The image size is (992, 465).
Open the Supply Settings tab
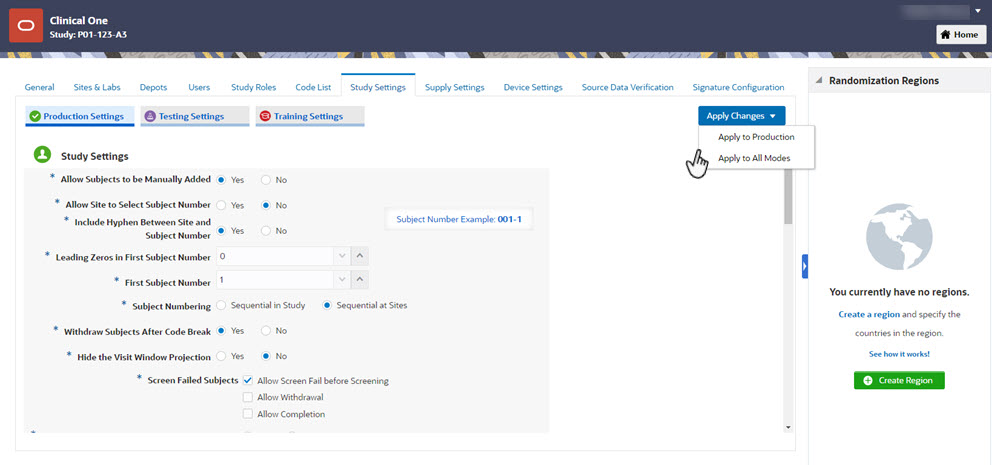click(455, 87)
